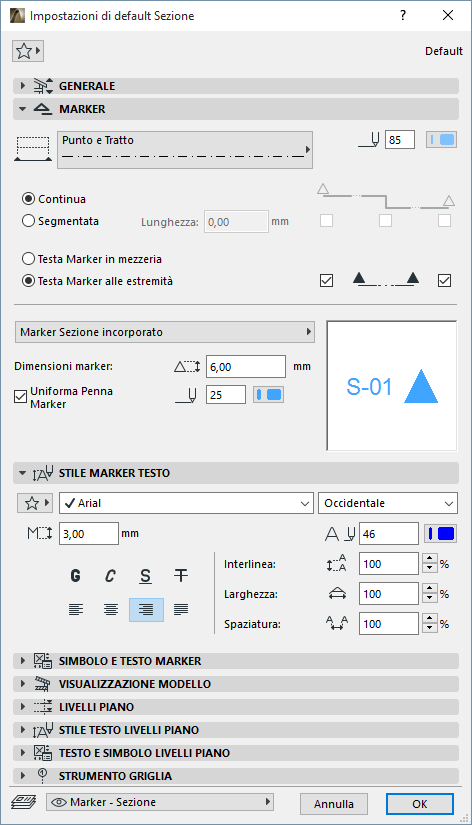Center-align the marker text
Viewport: 472px width, 825px height.
point(111,610)
